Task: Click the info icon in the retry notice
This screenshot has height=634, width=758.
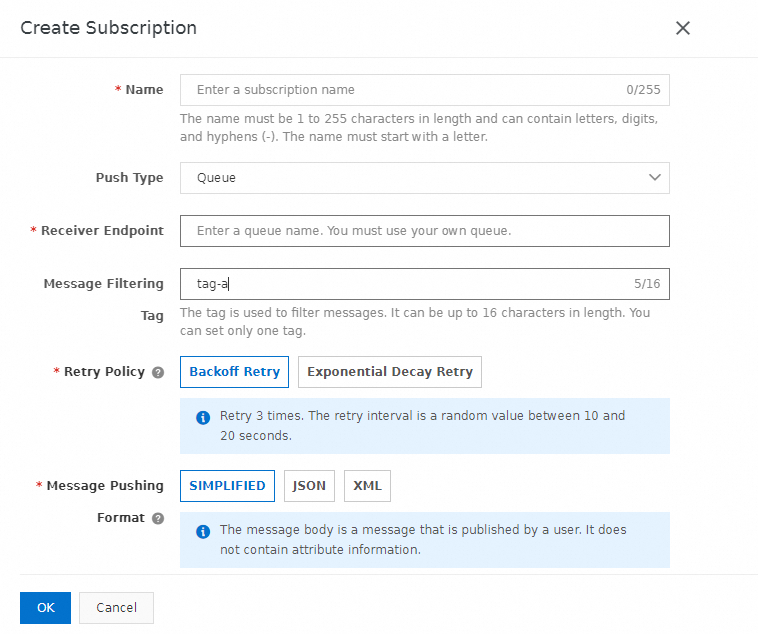Action: 203,417
